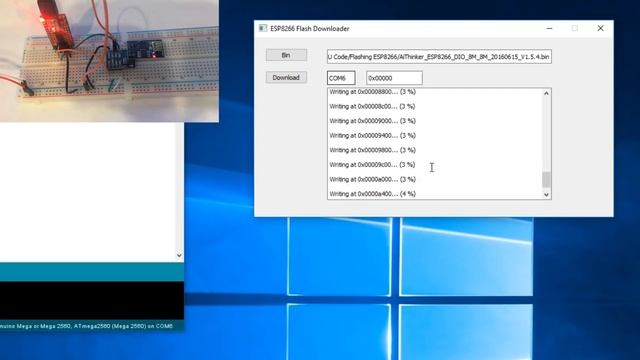Select log line 'Writing at 0x00008c00'
This screenshot has height=360, width=640.
372,106
